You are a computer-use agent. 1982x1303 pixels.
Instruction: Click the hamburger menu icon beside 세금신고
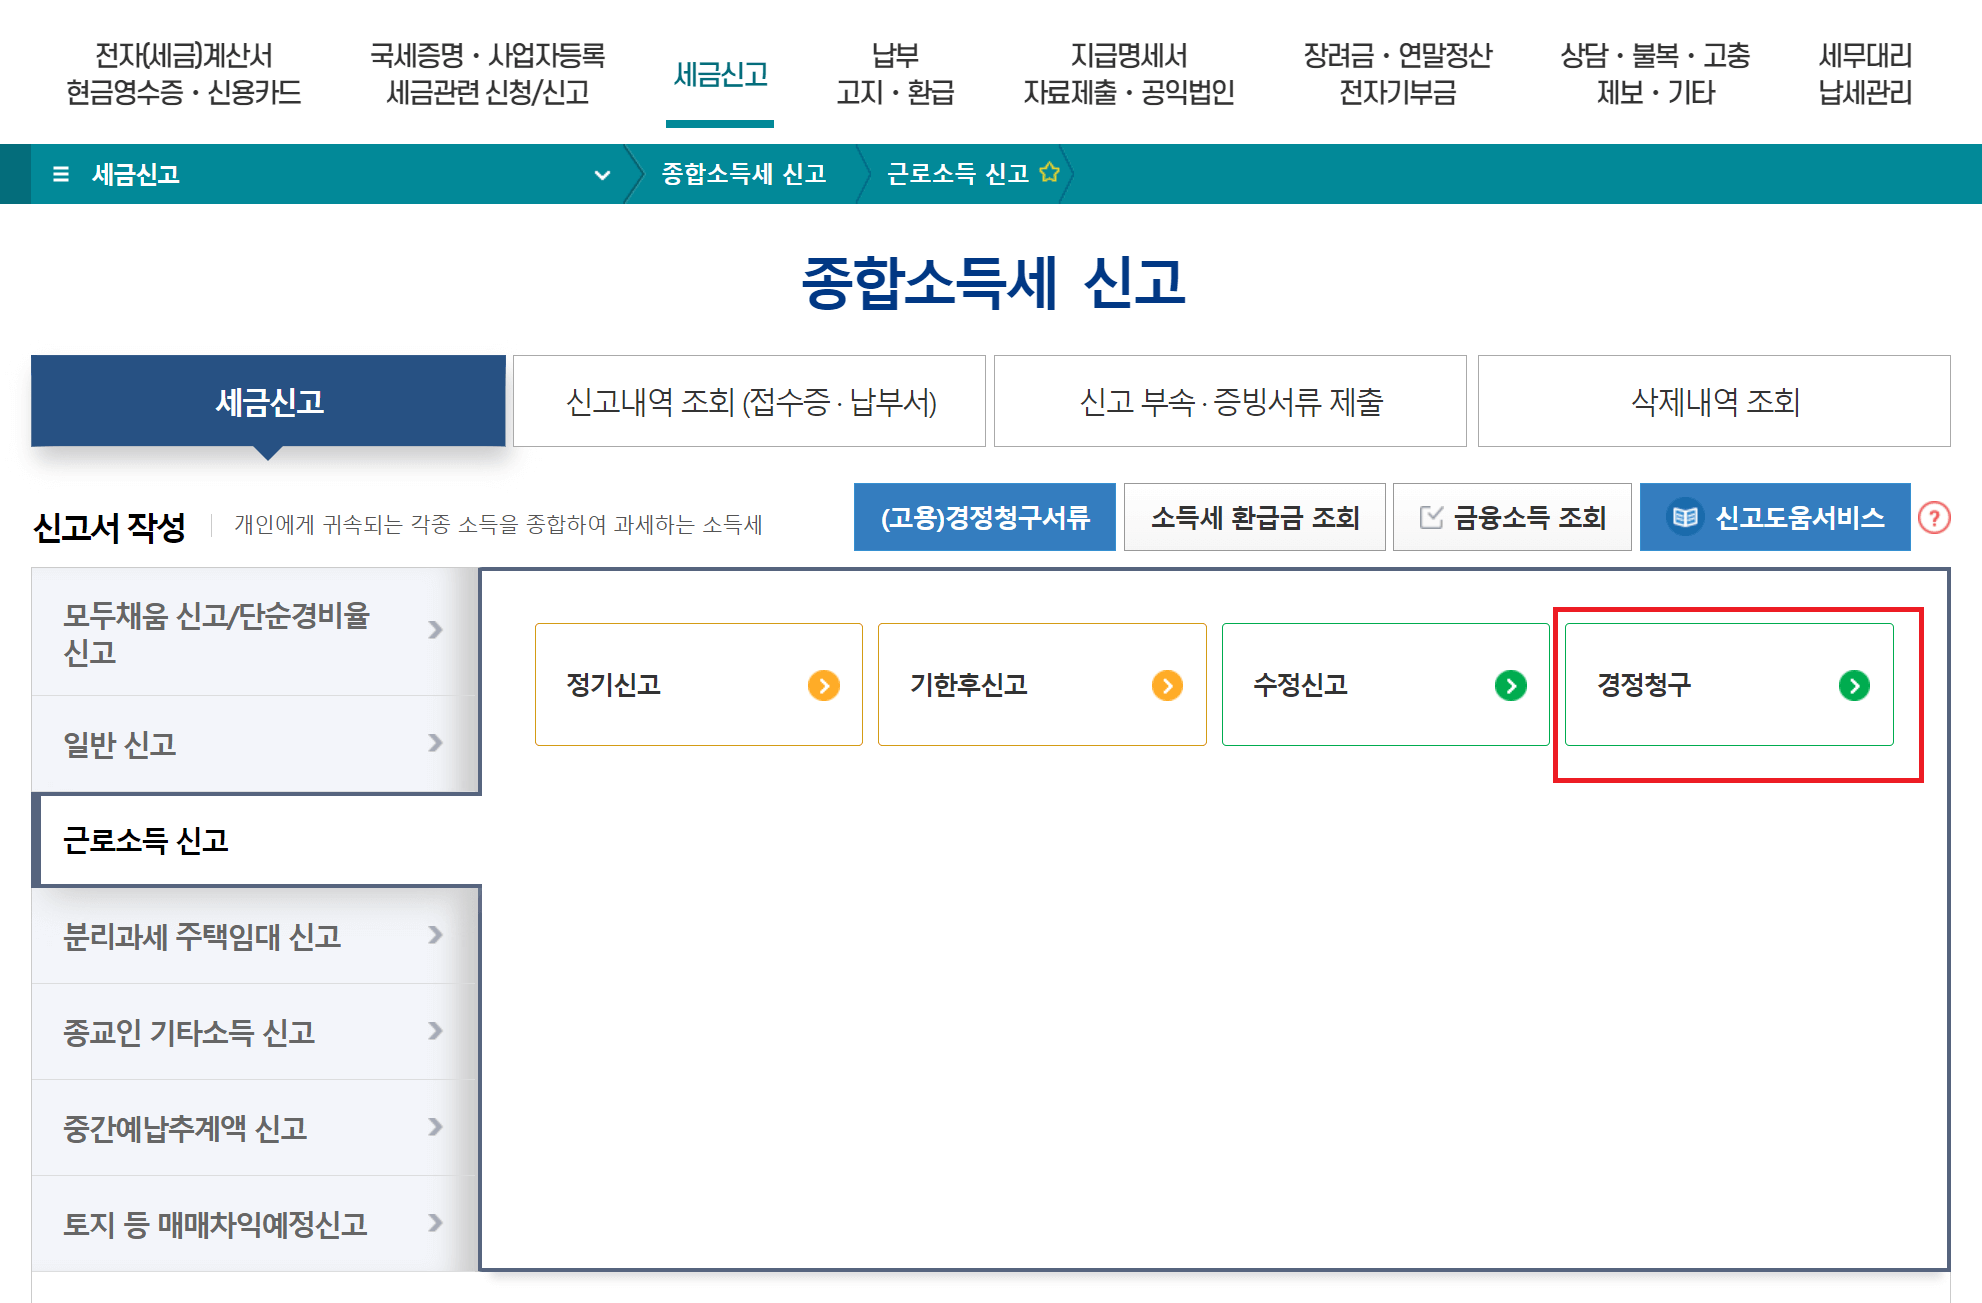[61, 174]
